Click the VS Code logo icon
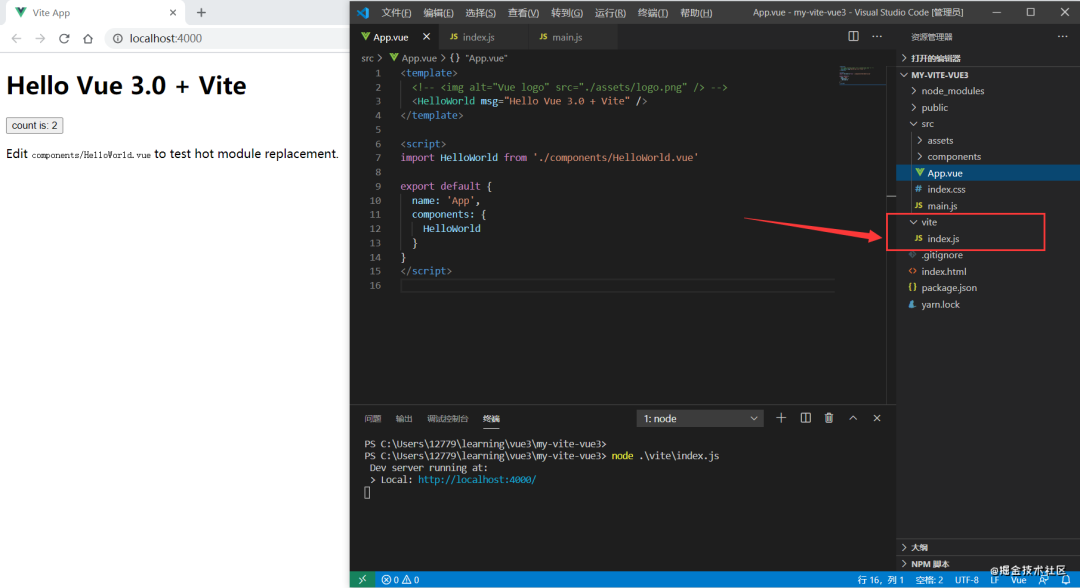1080x588 pixels. click(x=363, y=12)
